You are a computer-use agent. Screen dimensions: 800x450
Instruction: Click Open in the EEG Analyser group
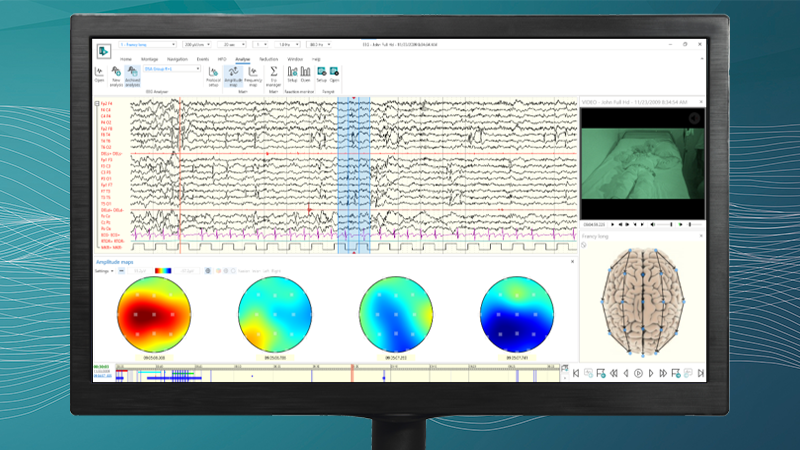click(99, 74)
